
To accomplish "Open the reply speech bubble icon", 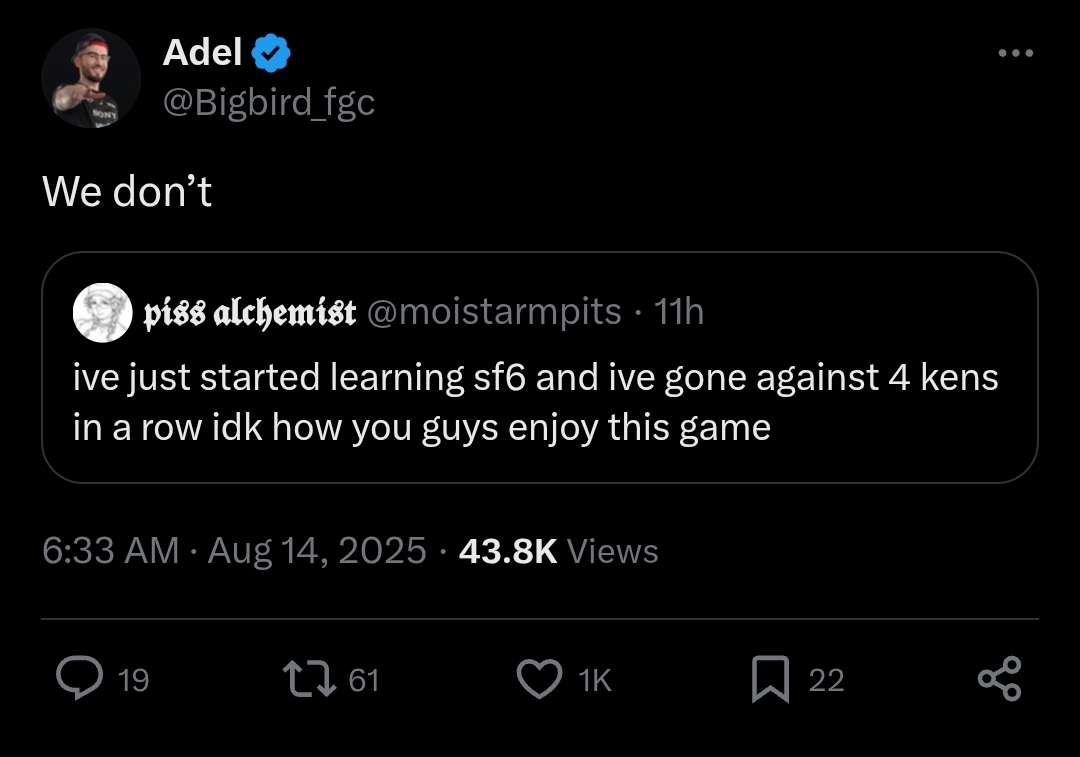I will click(80, 678).
